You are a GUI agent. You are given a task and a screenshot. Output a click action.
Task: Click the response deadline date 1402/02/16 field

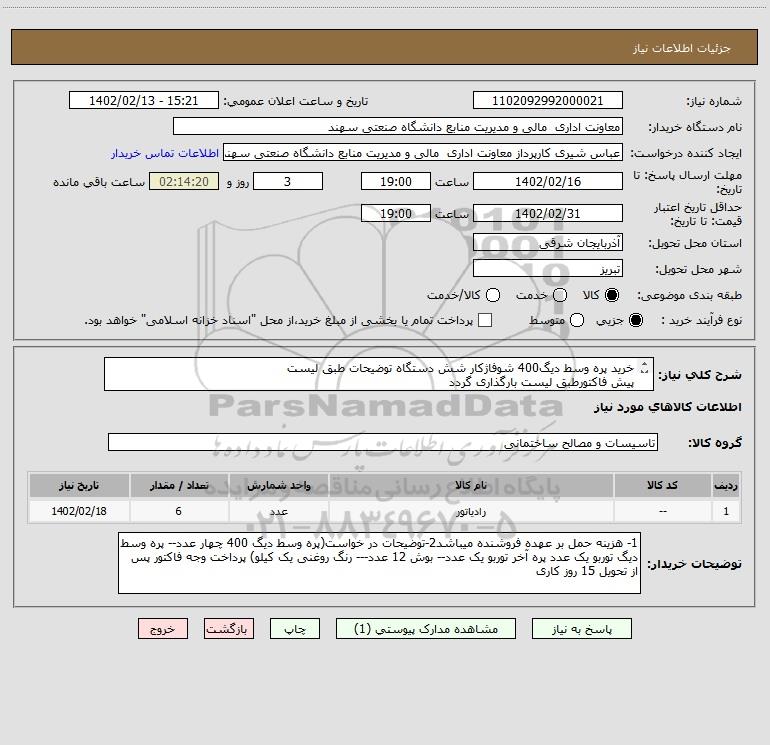coord(548,181)
